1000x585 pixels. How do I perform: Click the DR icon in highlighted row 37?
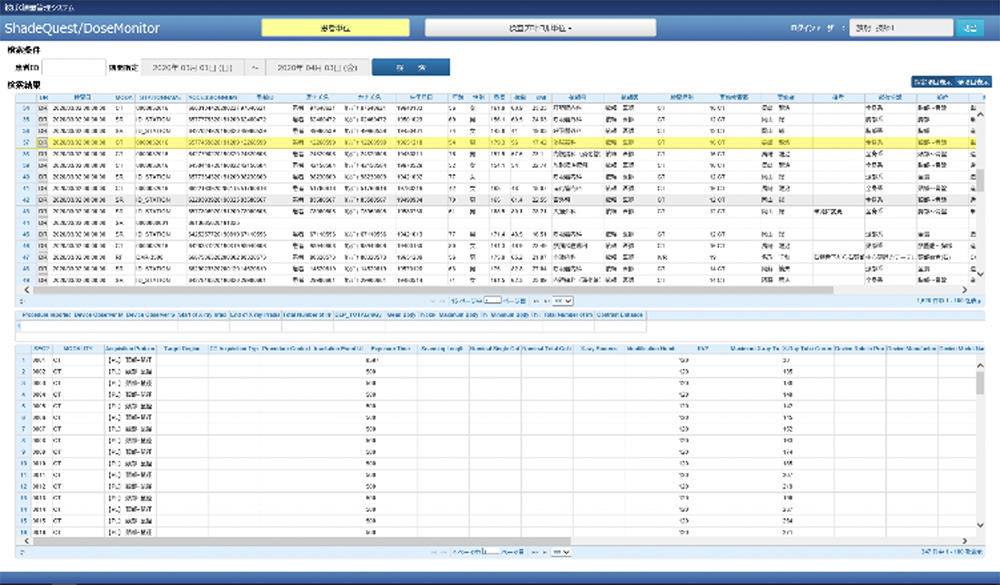click(x=43, y=142)
